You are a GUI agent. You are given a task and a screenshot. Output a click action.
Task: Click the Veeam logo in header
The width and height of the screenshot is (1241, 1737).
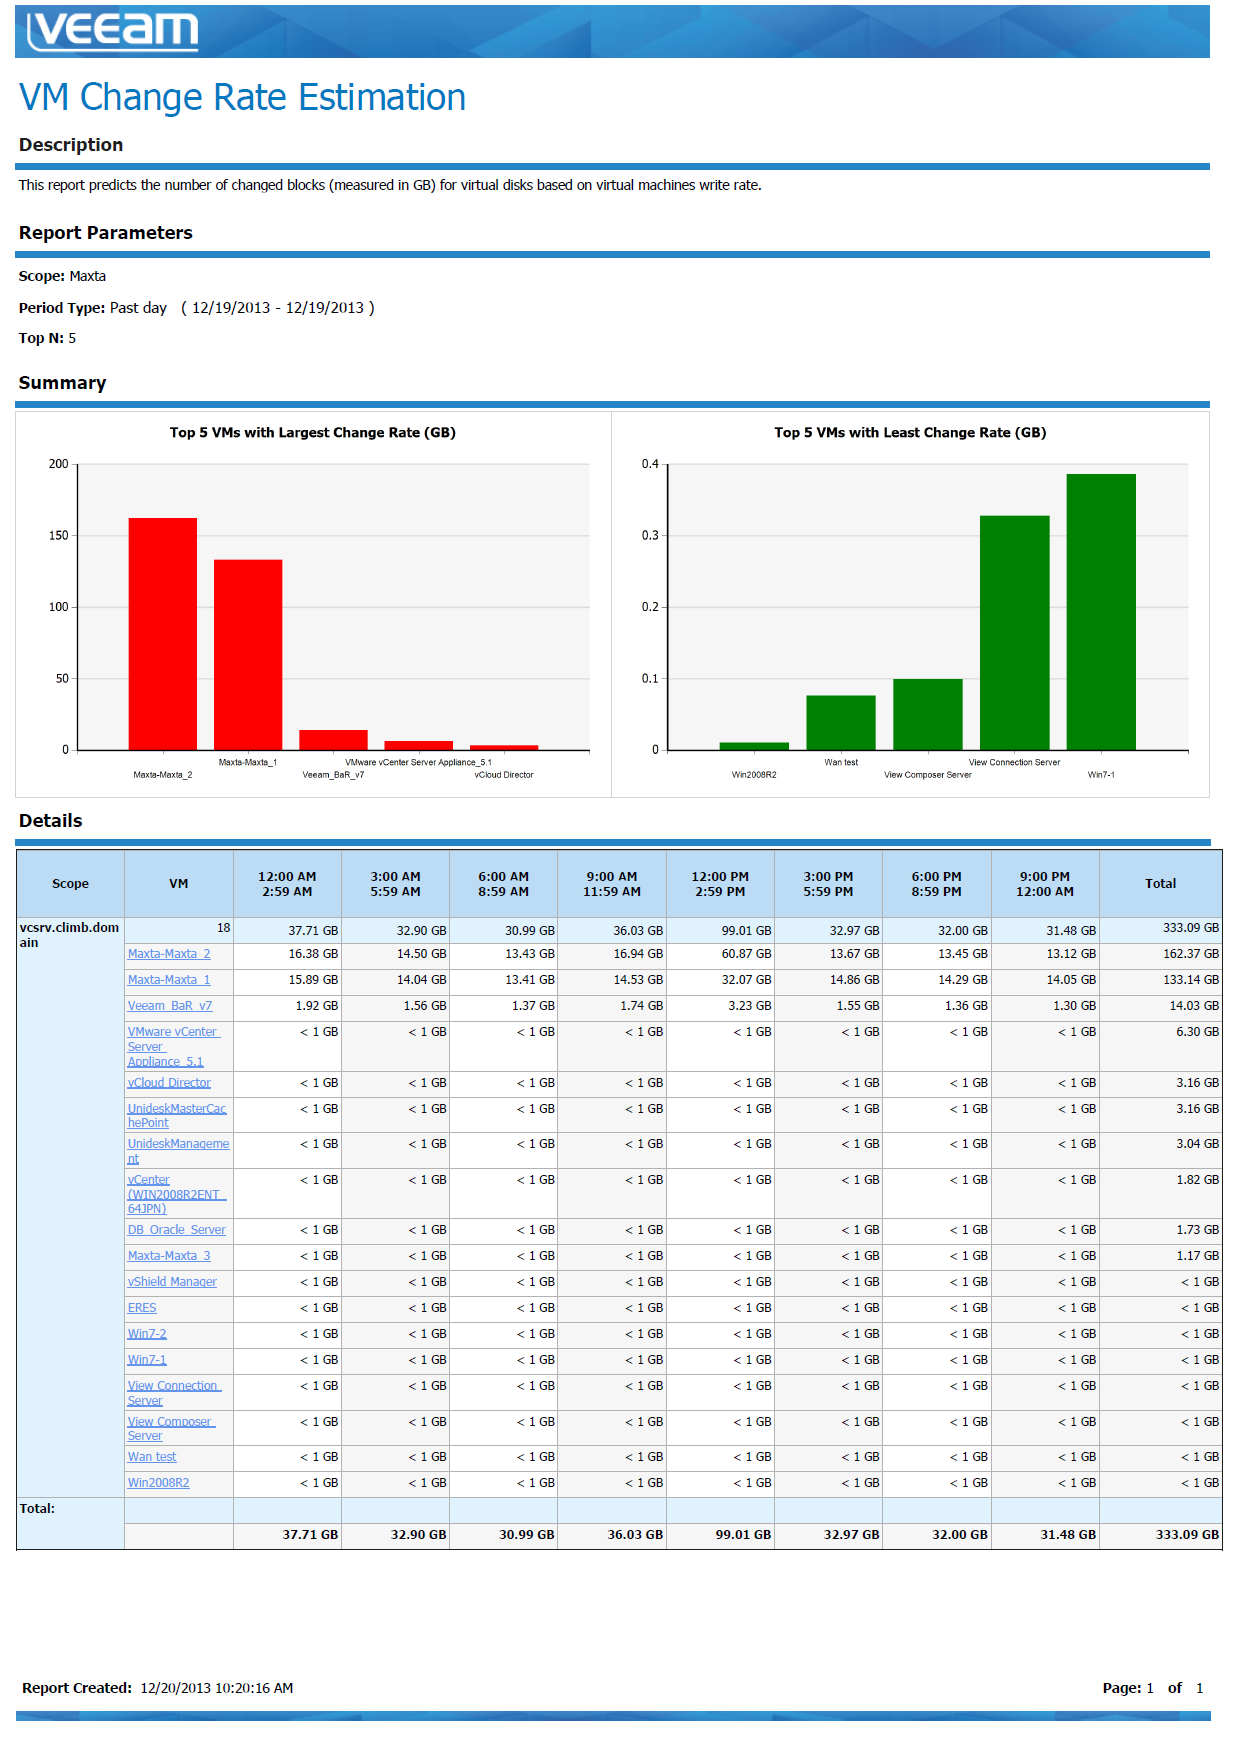point(112,30)
